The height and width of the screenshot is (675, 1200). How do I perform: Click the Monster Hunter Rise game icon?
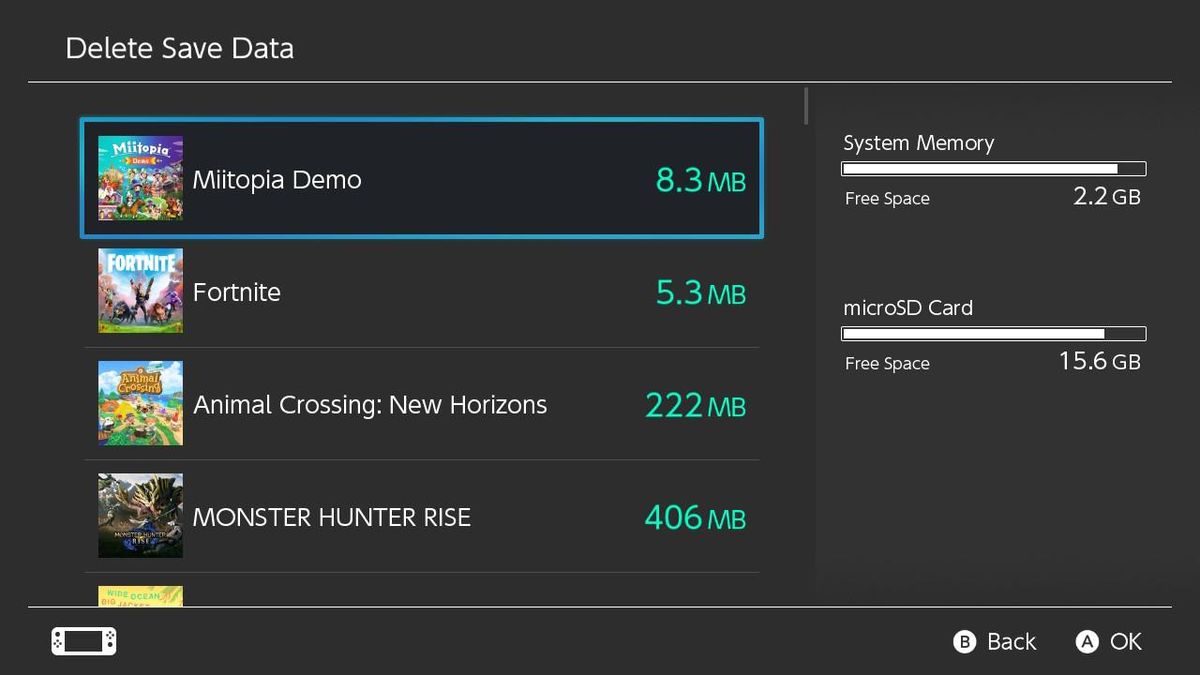coord(140,515)
